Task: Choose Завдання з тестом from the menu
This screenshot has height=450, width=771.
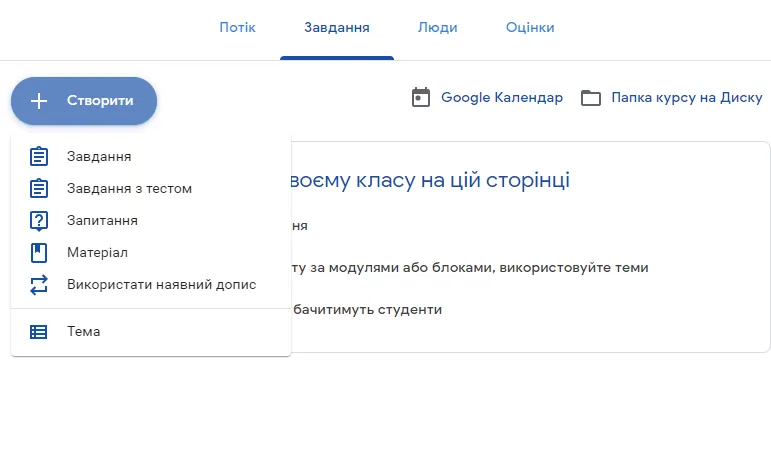Action: pos(129,189)
